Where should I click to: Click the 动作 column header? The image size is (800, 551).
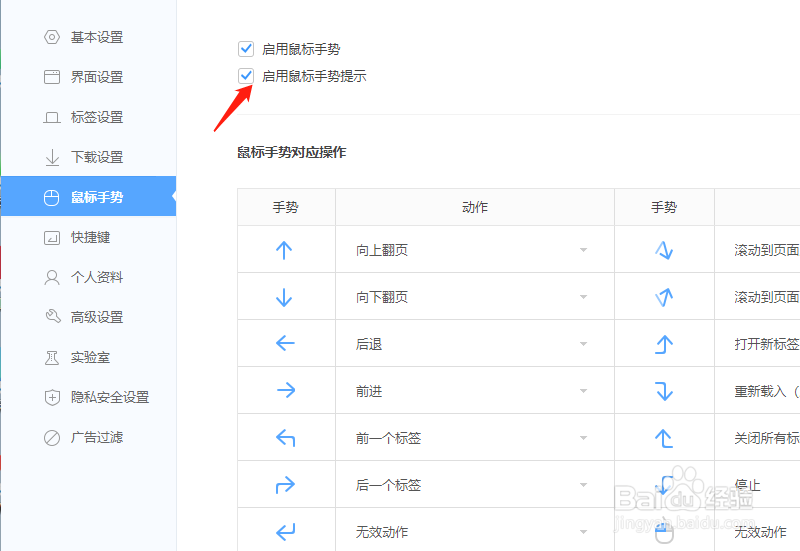pyautogui.click(x=474, y=207)
